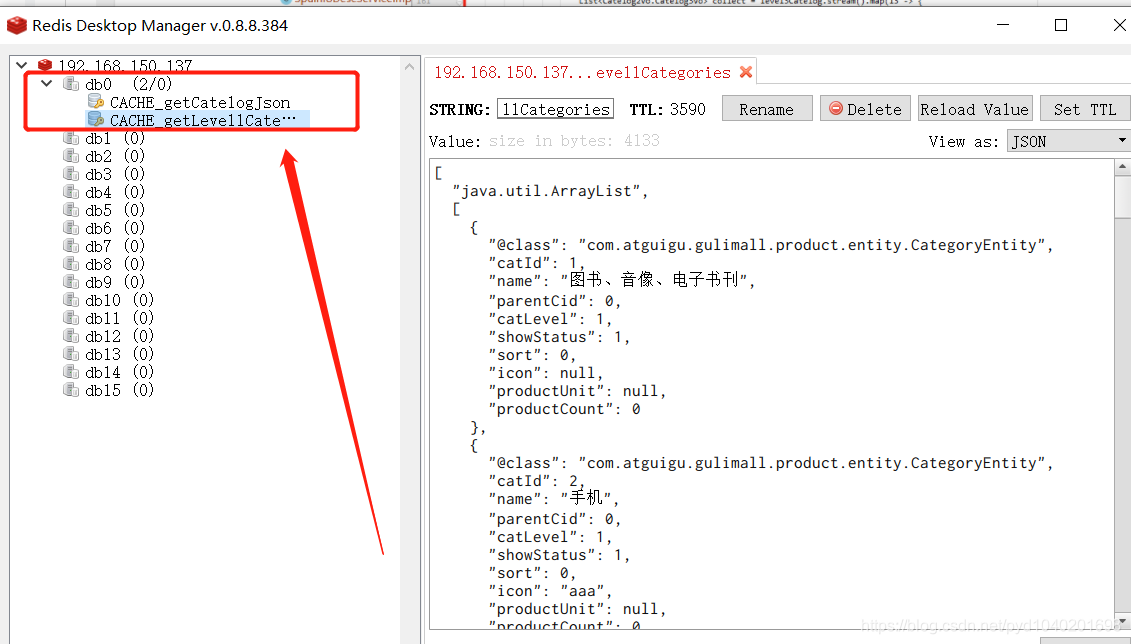
Task: Click the db3 database icon
Action: (x=71, y=174)
